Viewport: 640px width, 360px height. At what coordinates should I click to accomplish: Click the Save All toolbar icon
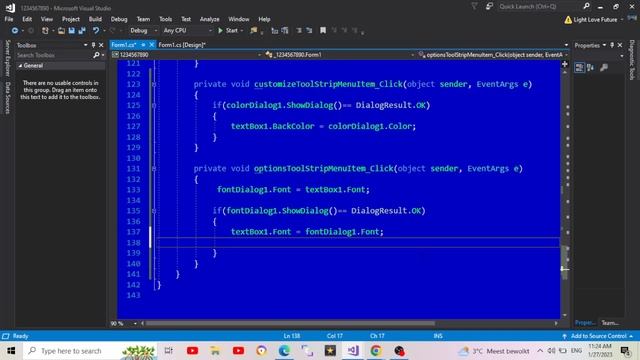click(82, 31)
